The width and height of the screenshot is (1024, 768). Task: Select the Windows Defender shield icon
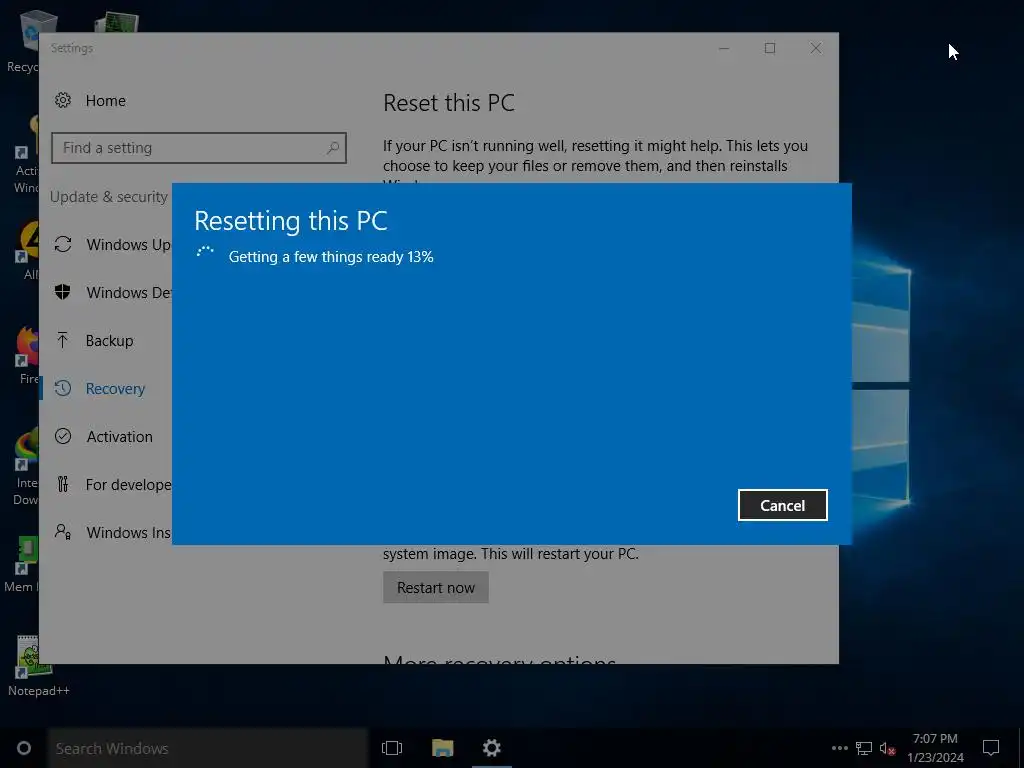[63, 292]
